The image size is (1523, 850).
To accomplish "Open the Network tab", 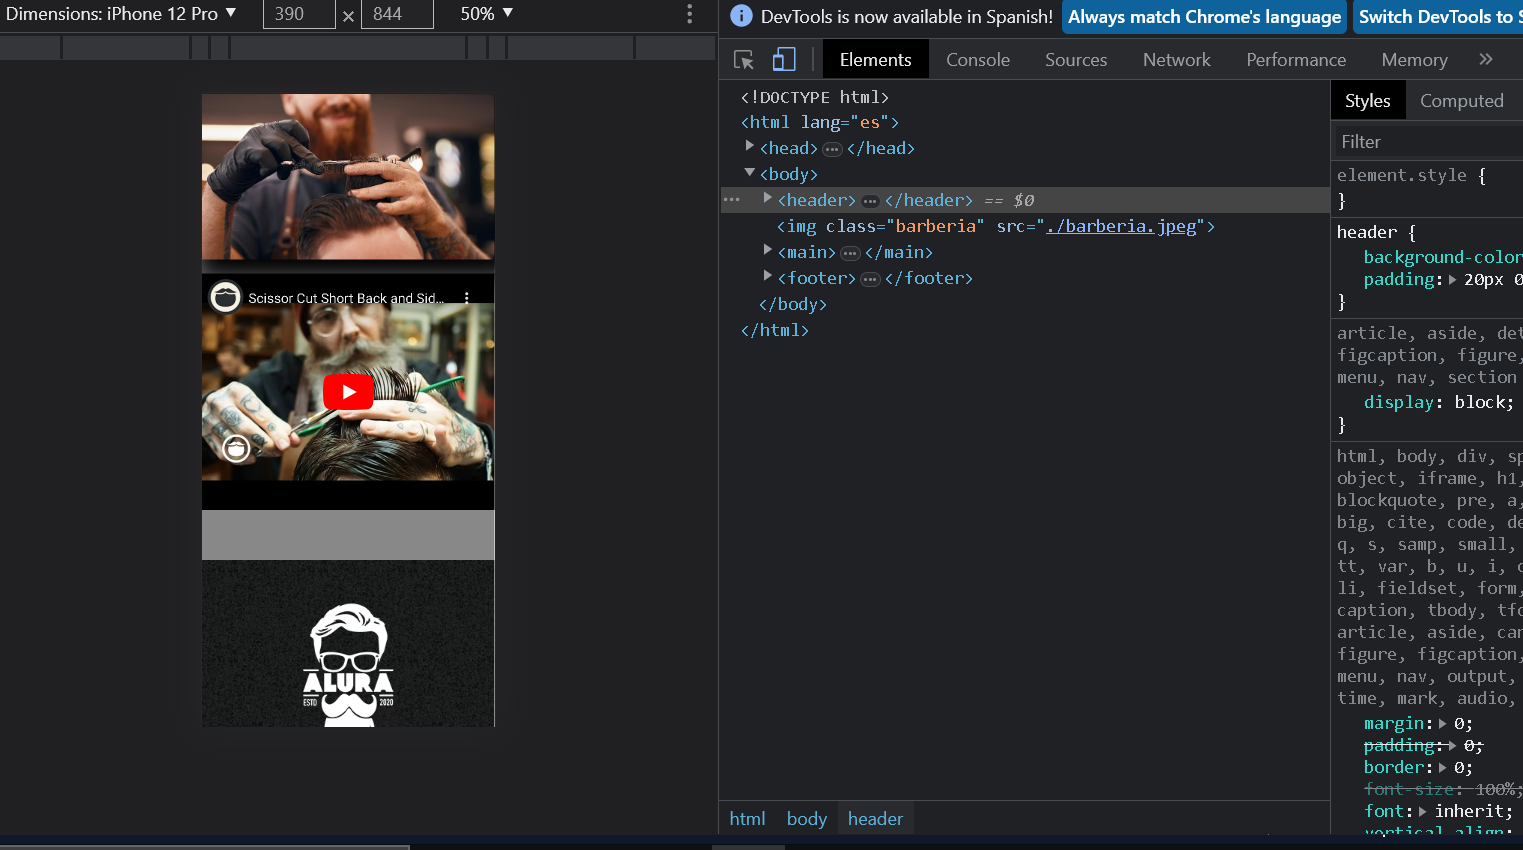I will [x=1177, y=60].
